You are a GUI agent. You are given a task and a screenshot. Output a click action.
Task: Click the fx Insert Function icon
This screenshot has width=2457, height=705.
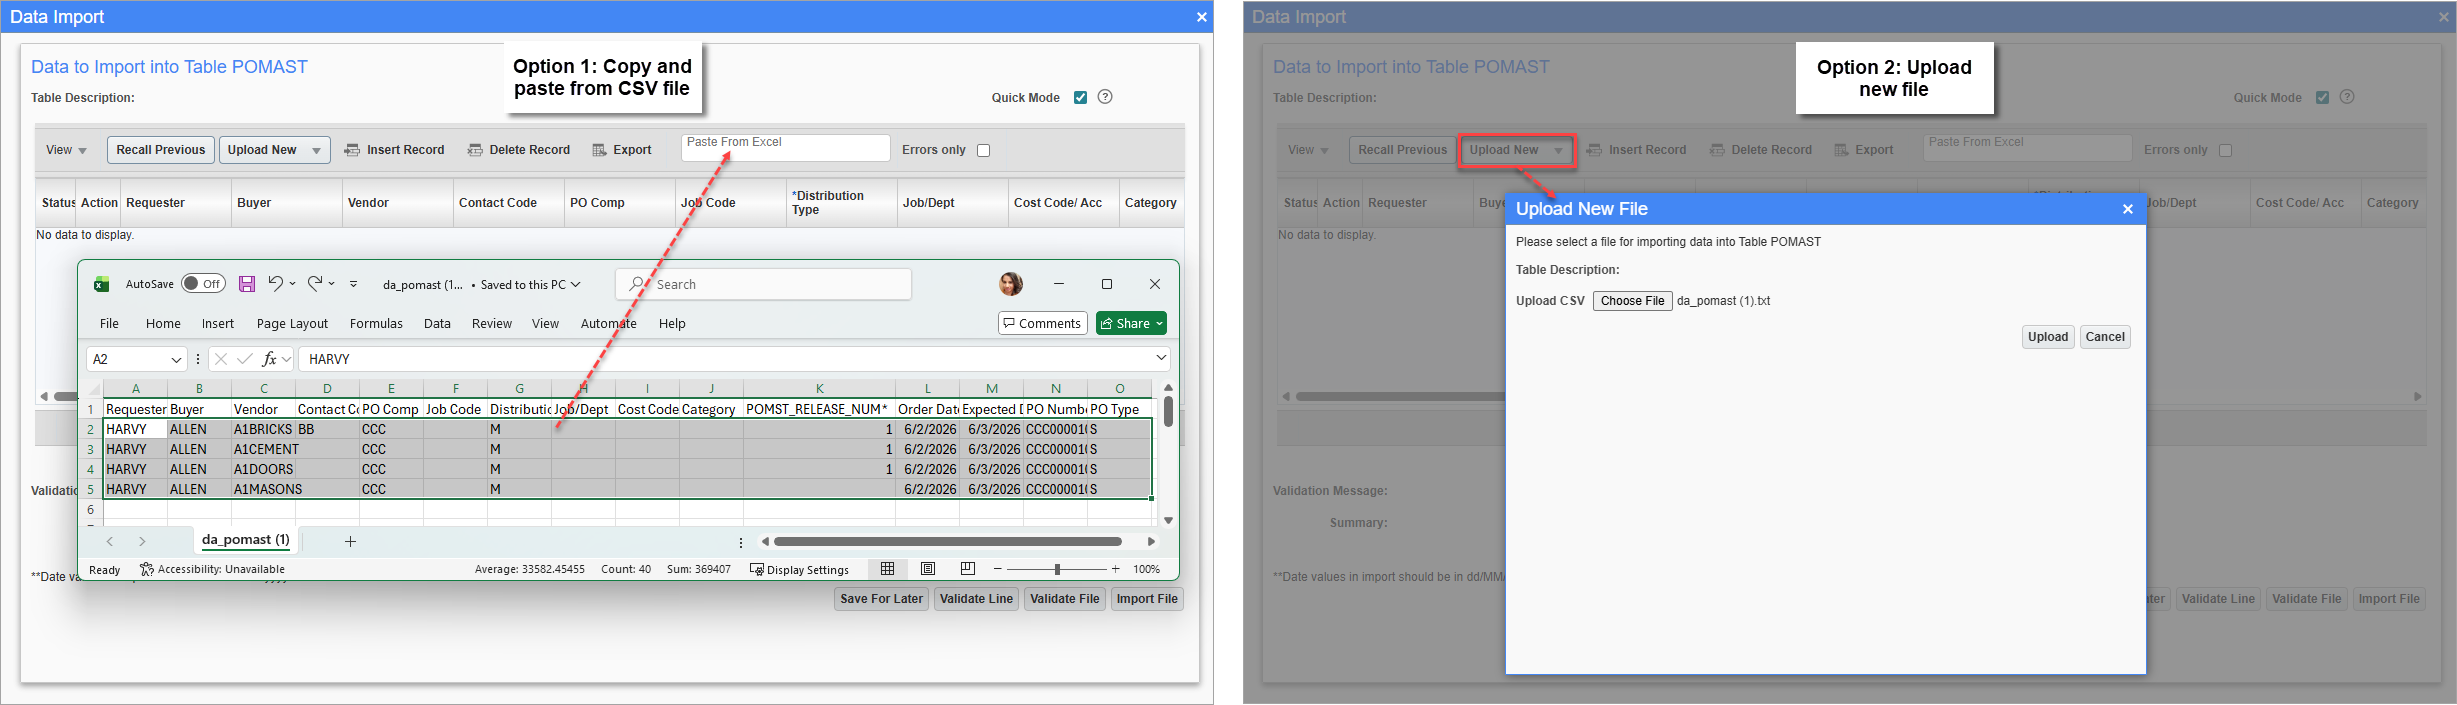pyautogui.click(x=269, y=359)
